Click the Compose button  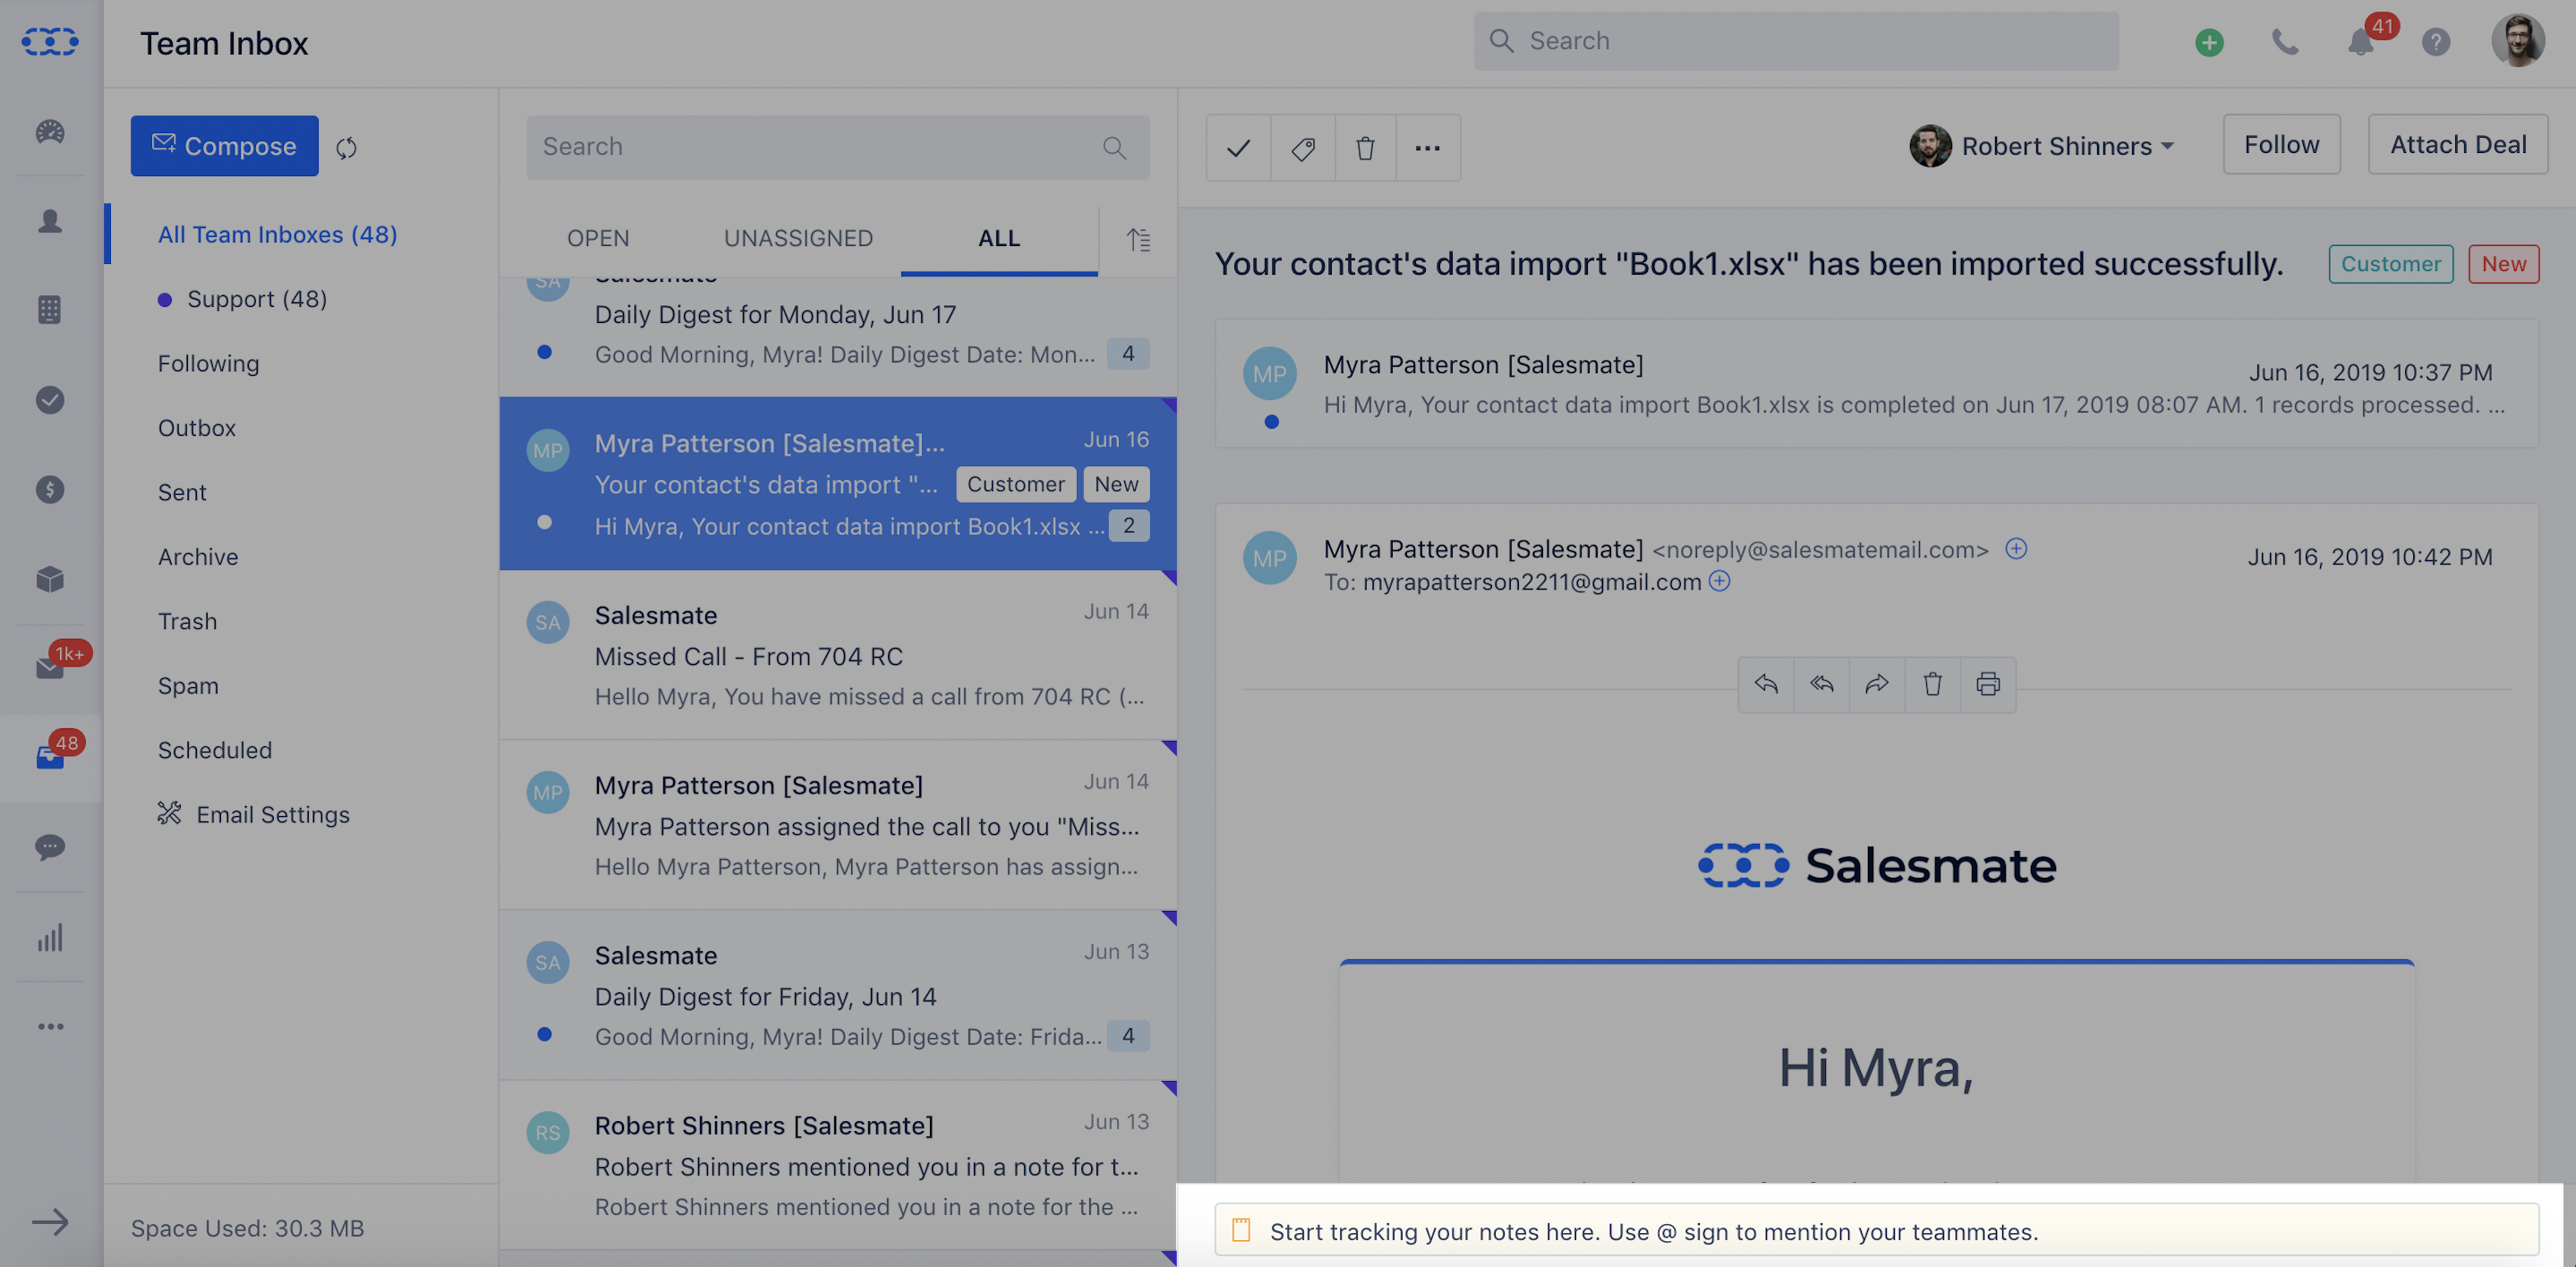[x=224, y=146]
